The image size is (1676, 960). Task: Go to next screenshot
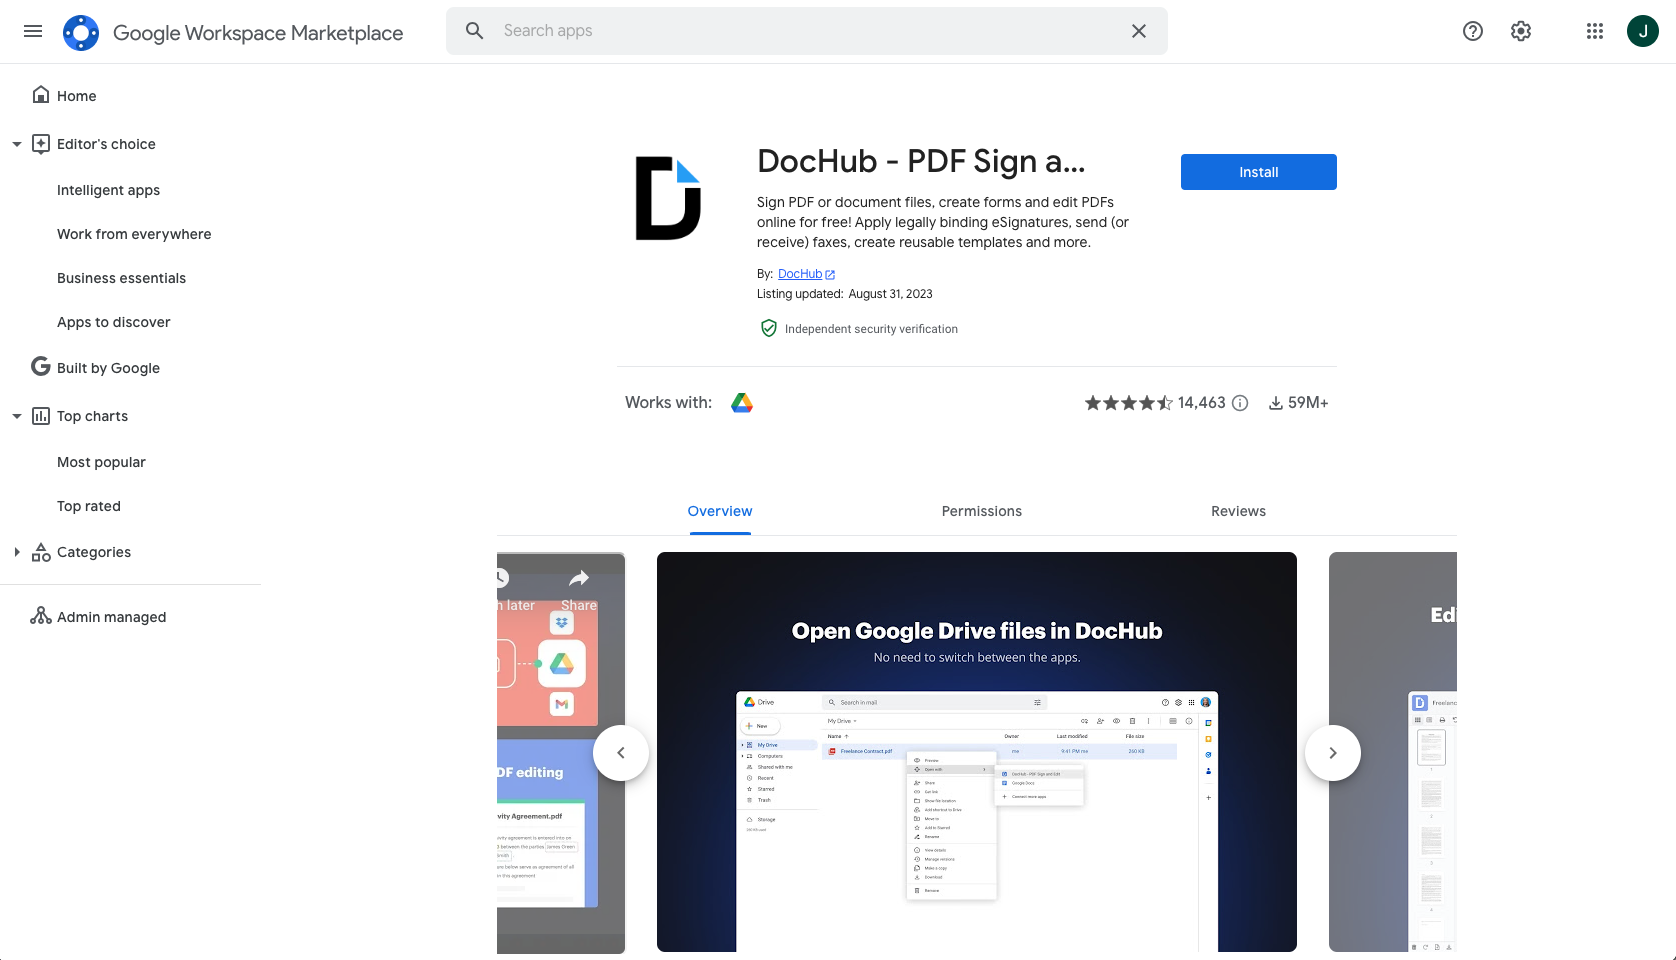tap(1333, 753)
